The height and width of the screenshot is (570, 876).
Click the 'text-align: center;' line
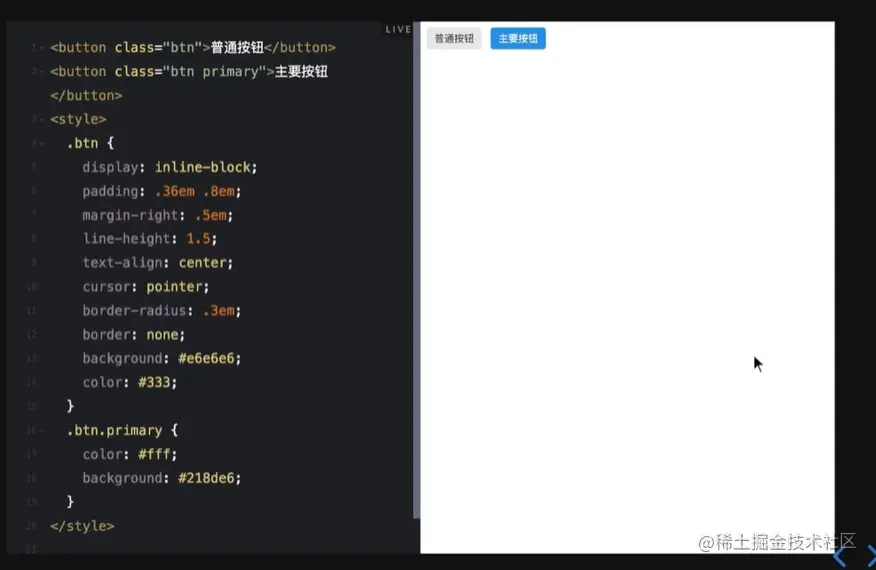tap(158, 263)
